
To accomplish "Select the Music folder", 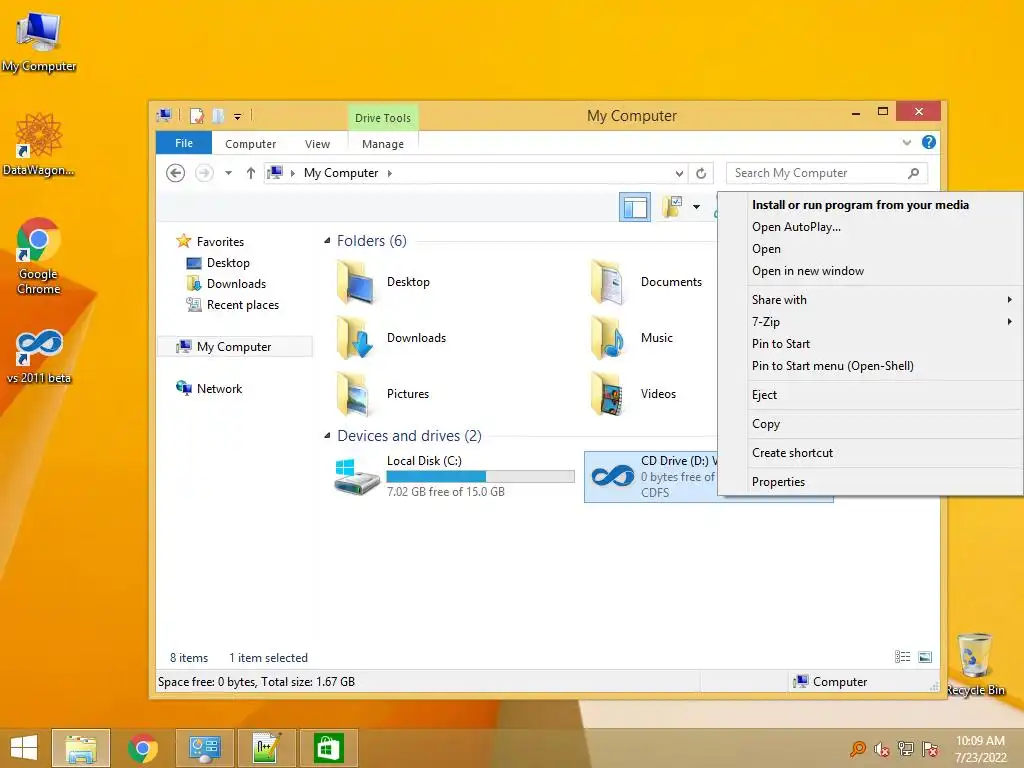I will (x=632, y=338).
